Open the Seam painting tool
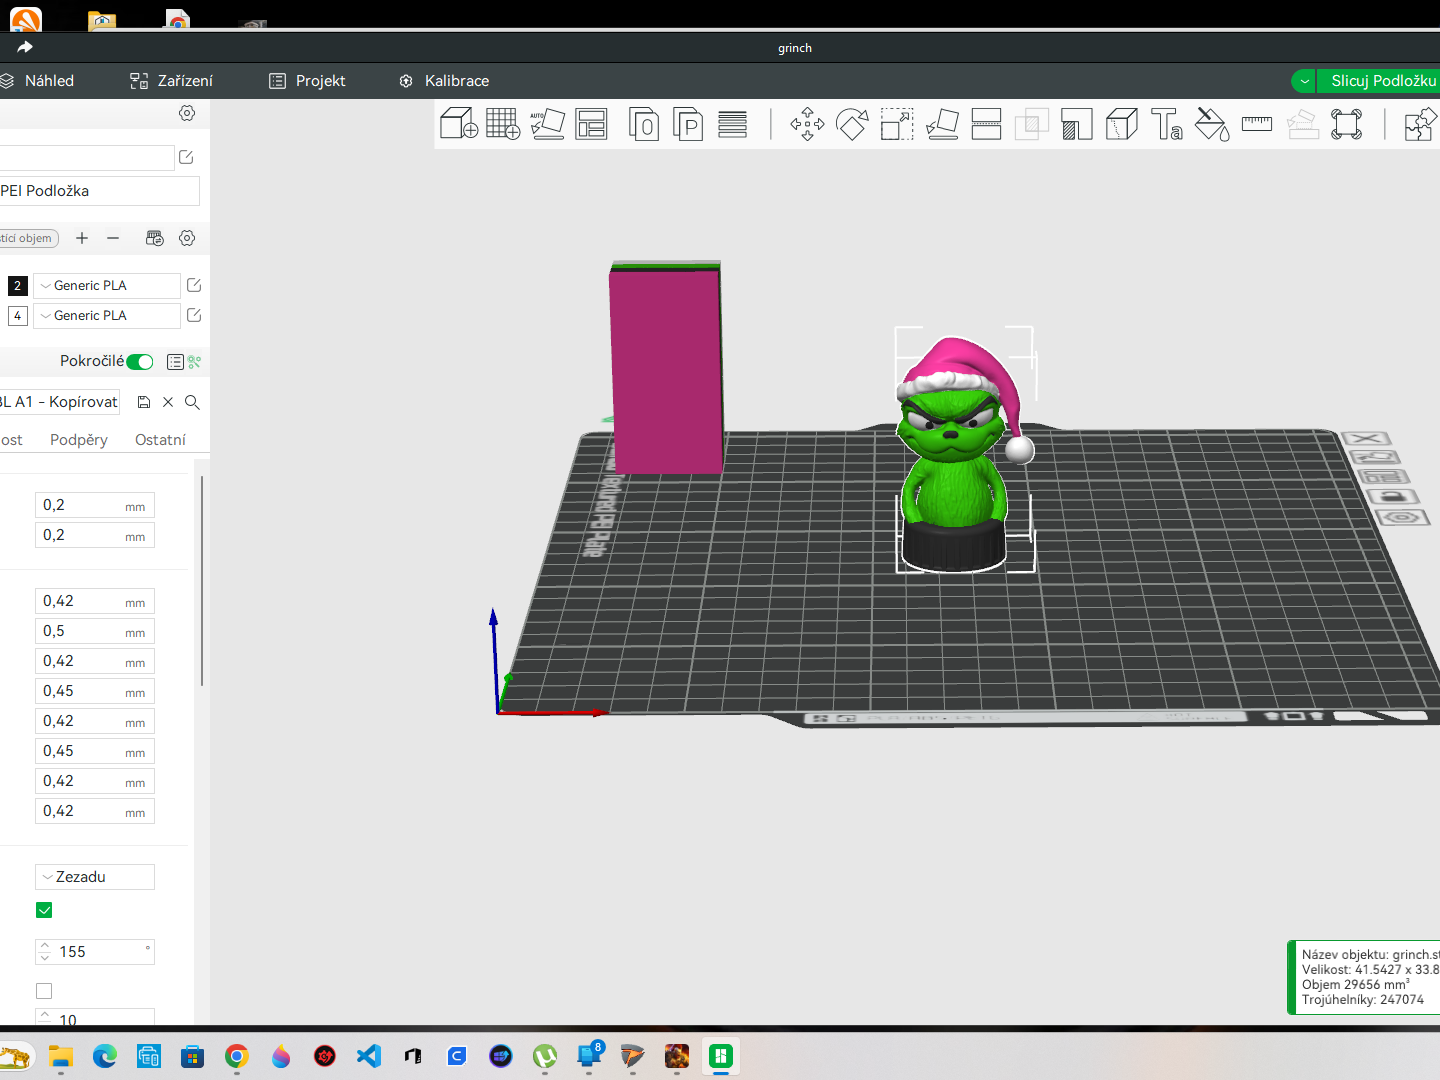Image resolution: width=1440 pixels, height=1080 pixels. click(x=1122, y=124)
